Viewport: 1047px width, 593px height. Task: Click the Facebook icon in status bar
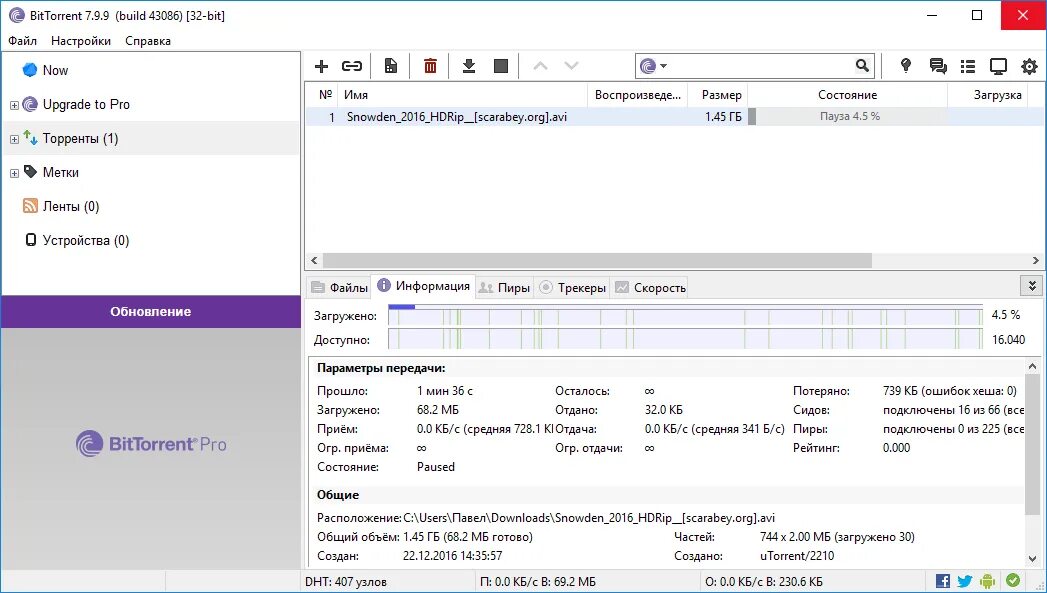point(943,581)
